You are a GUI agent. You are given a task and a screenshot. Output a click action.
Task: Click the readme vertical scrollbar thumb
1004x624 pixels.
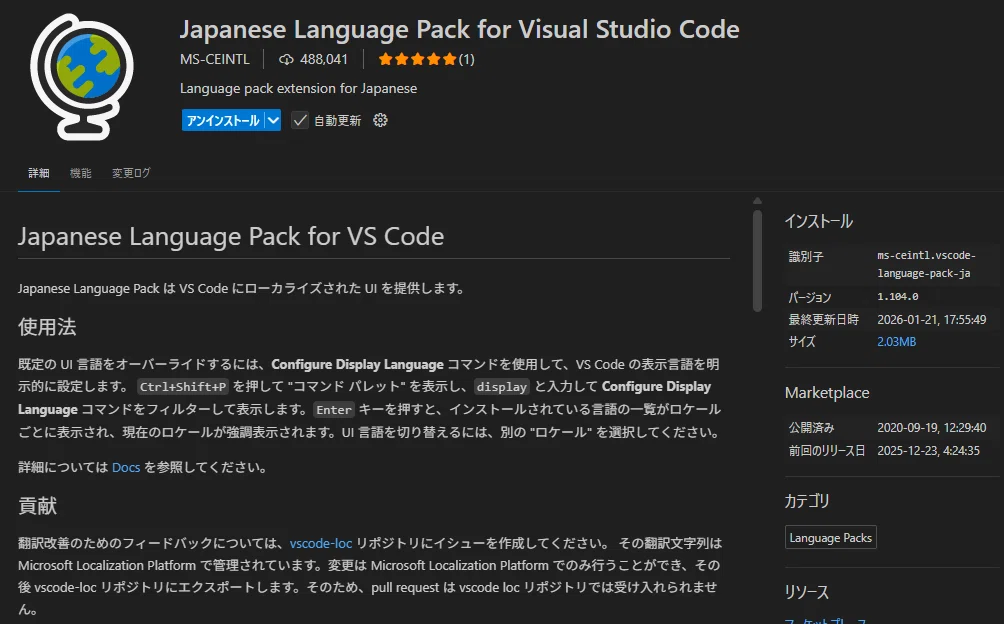pos(757,260)
